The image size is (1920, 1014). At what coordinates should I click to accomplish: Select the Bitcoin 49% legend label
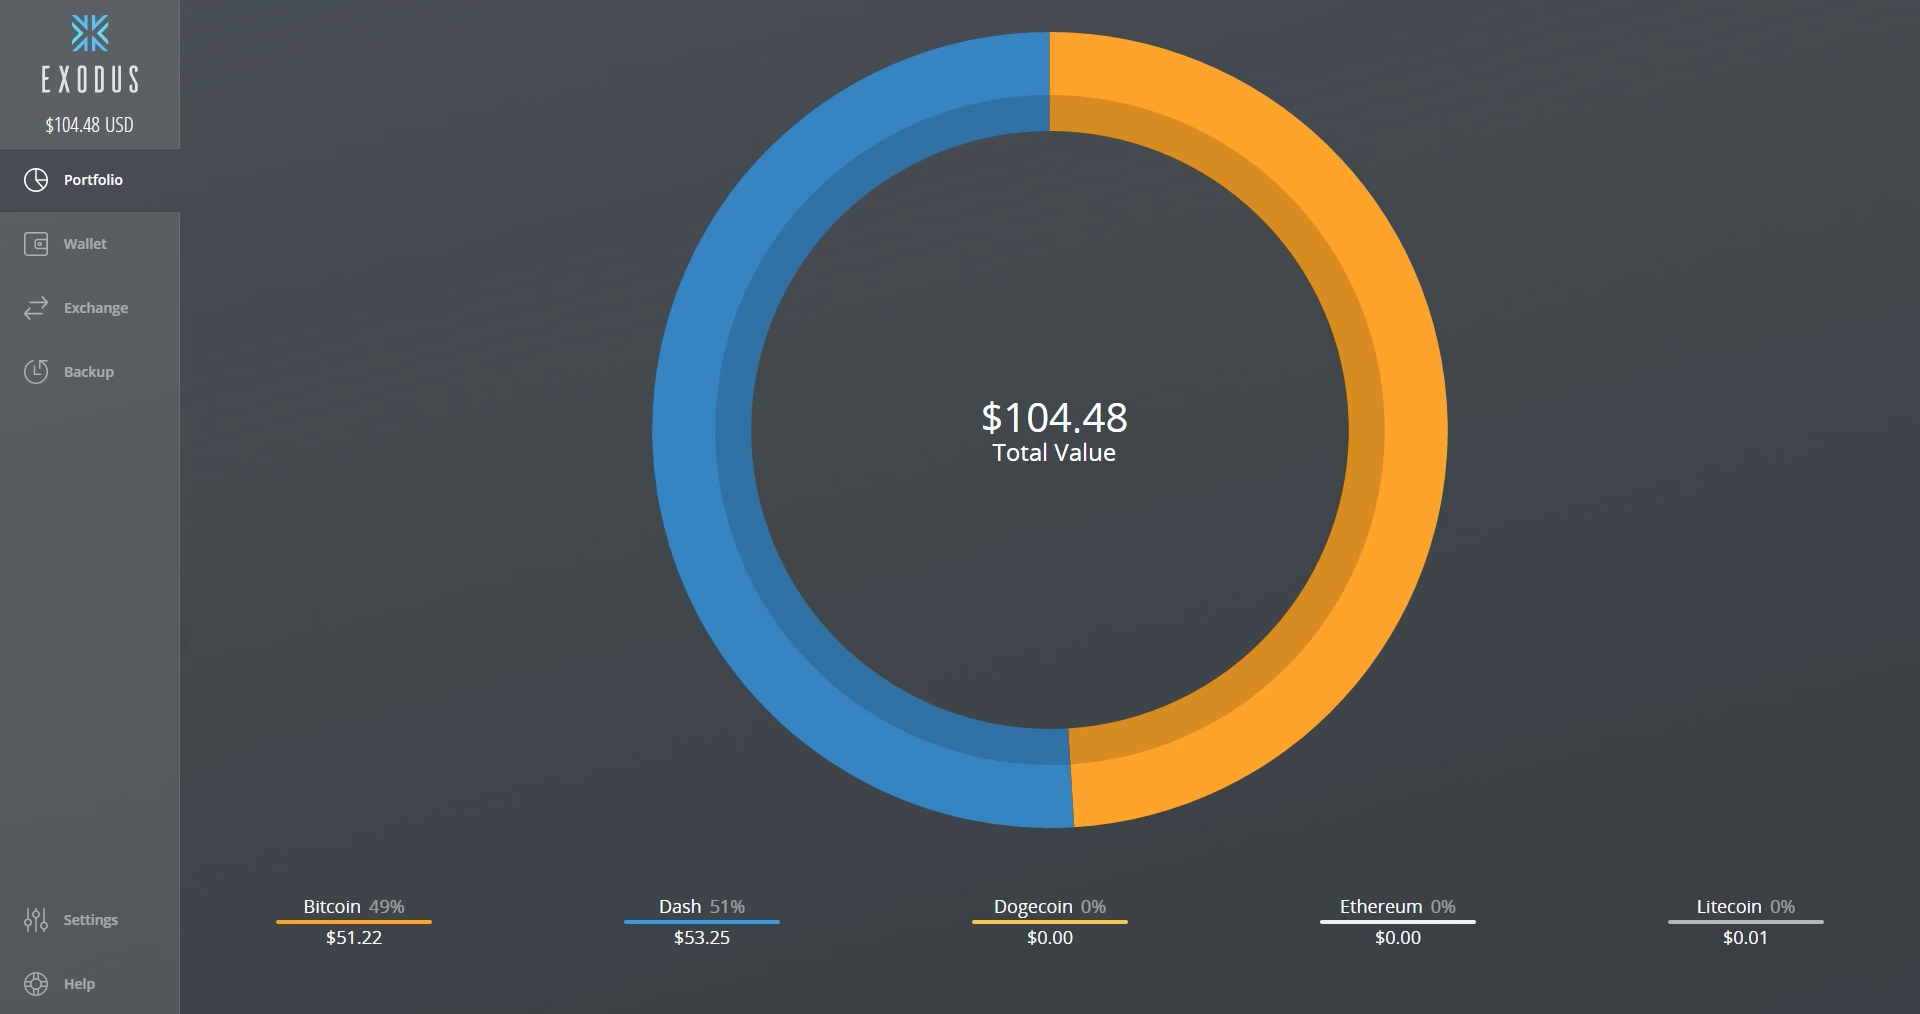coord(354,907)
